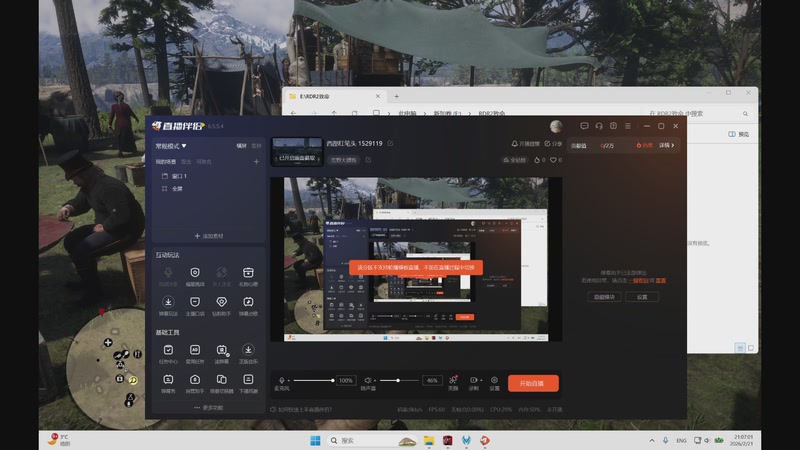The width and height of the screenshot is (800, 450).
Task: Open 弹幕秀 danmaku show tool
Action: point(168,383)
